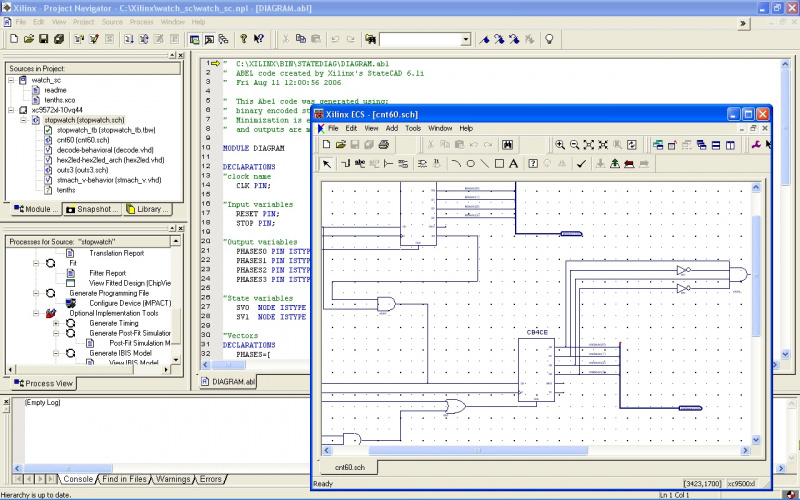Switch to the Snapshot view tab
The image size is (800, 500).
coord(92,209)
